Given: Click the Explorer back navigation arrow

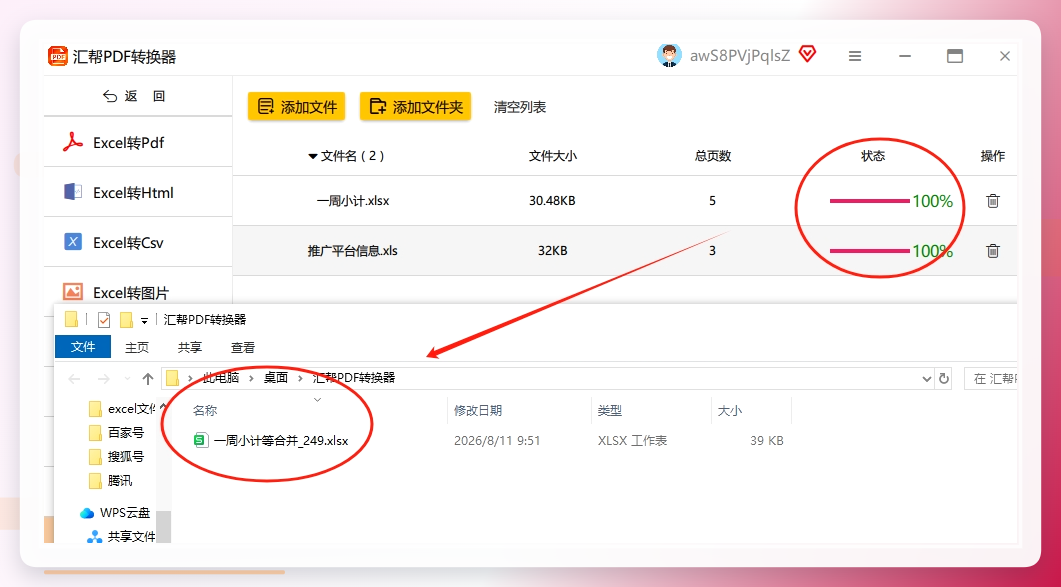Looking at the screenshot, I should [x=74, y=378].
